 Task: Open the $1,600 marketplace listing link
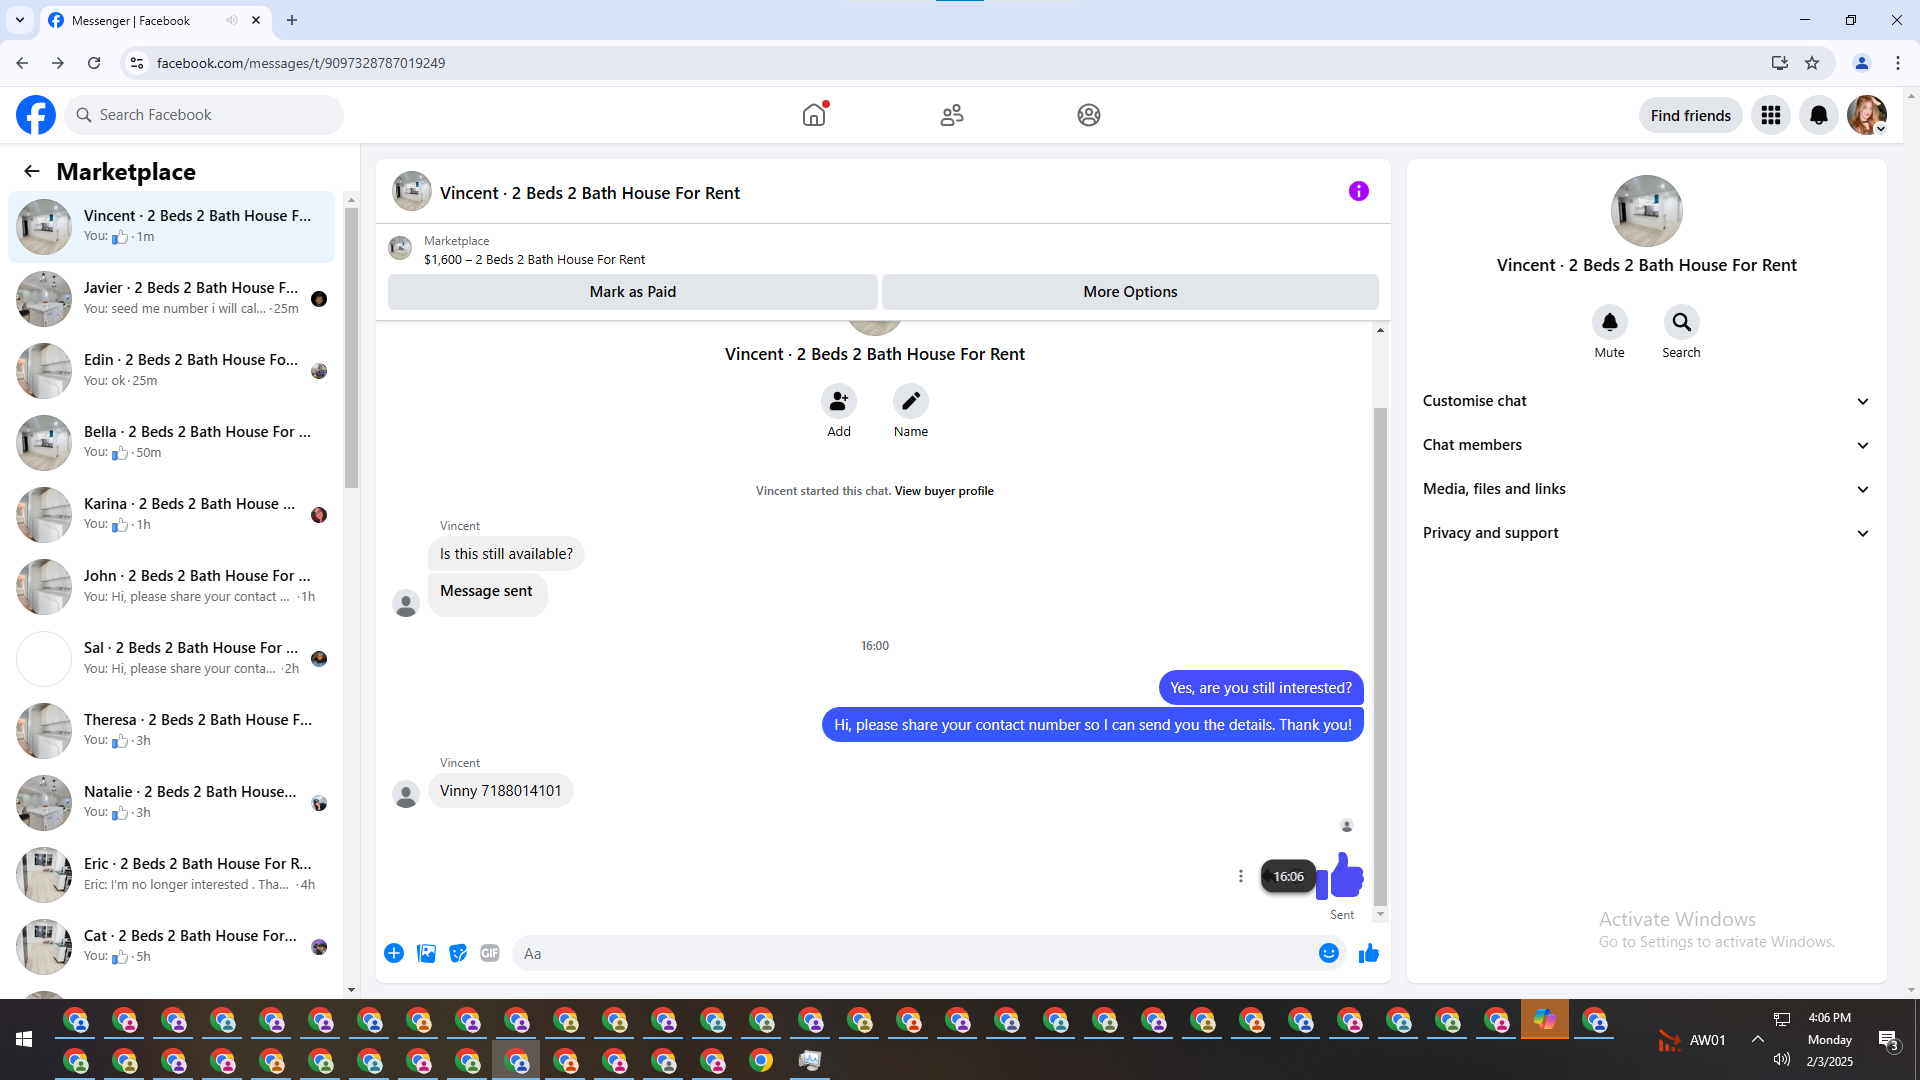pyautogui.click(x=534, y=260)
